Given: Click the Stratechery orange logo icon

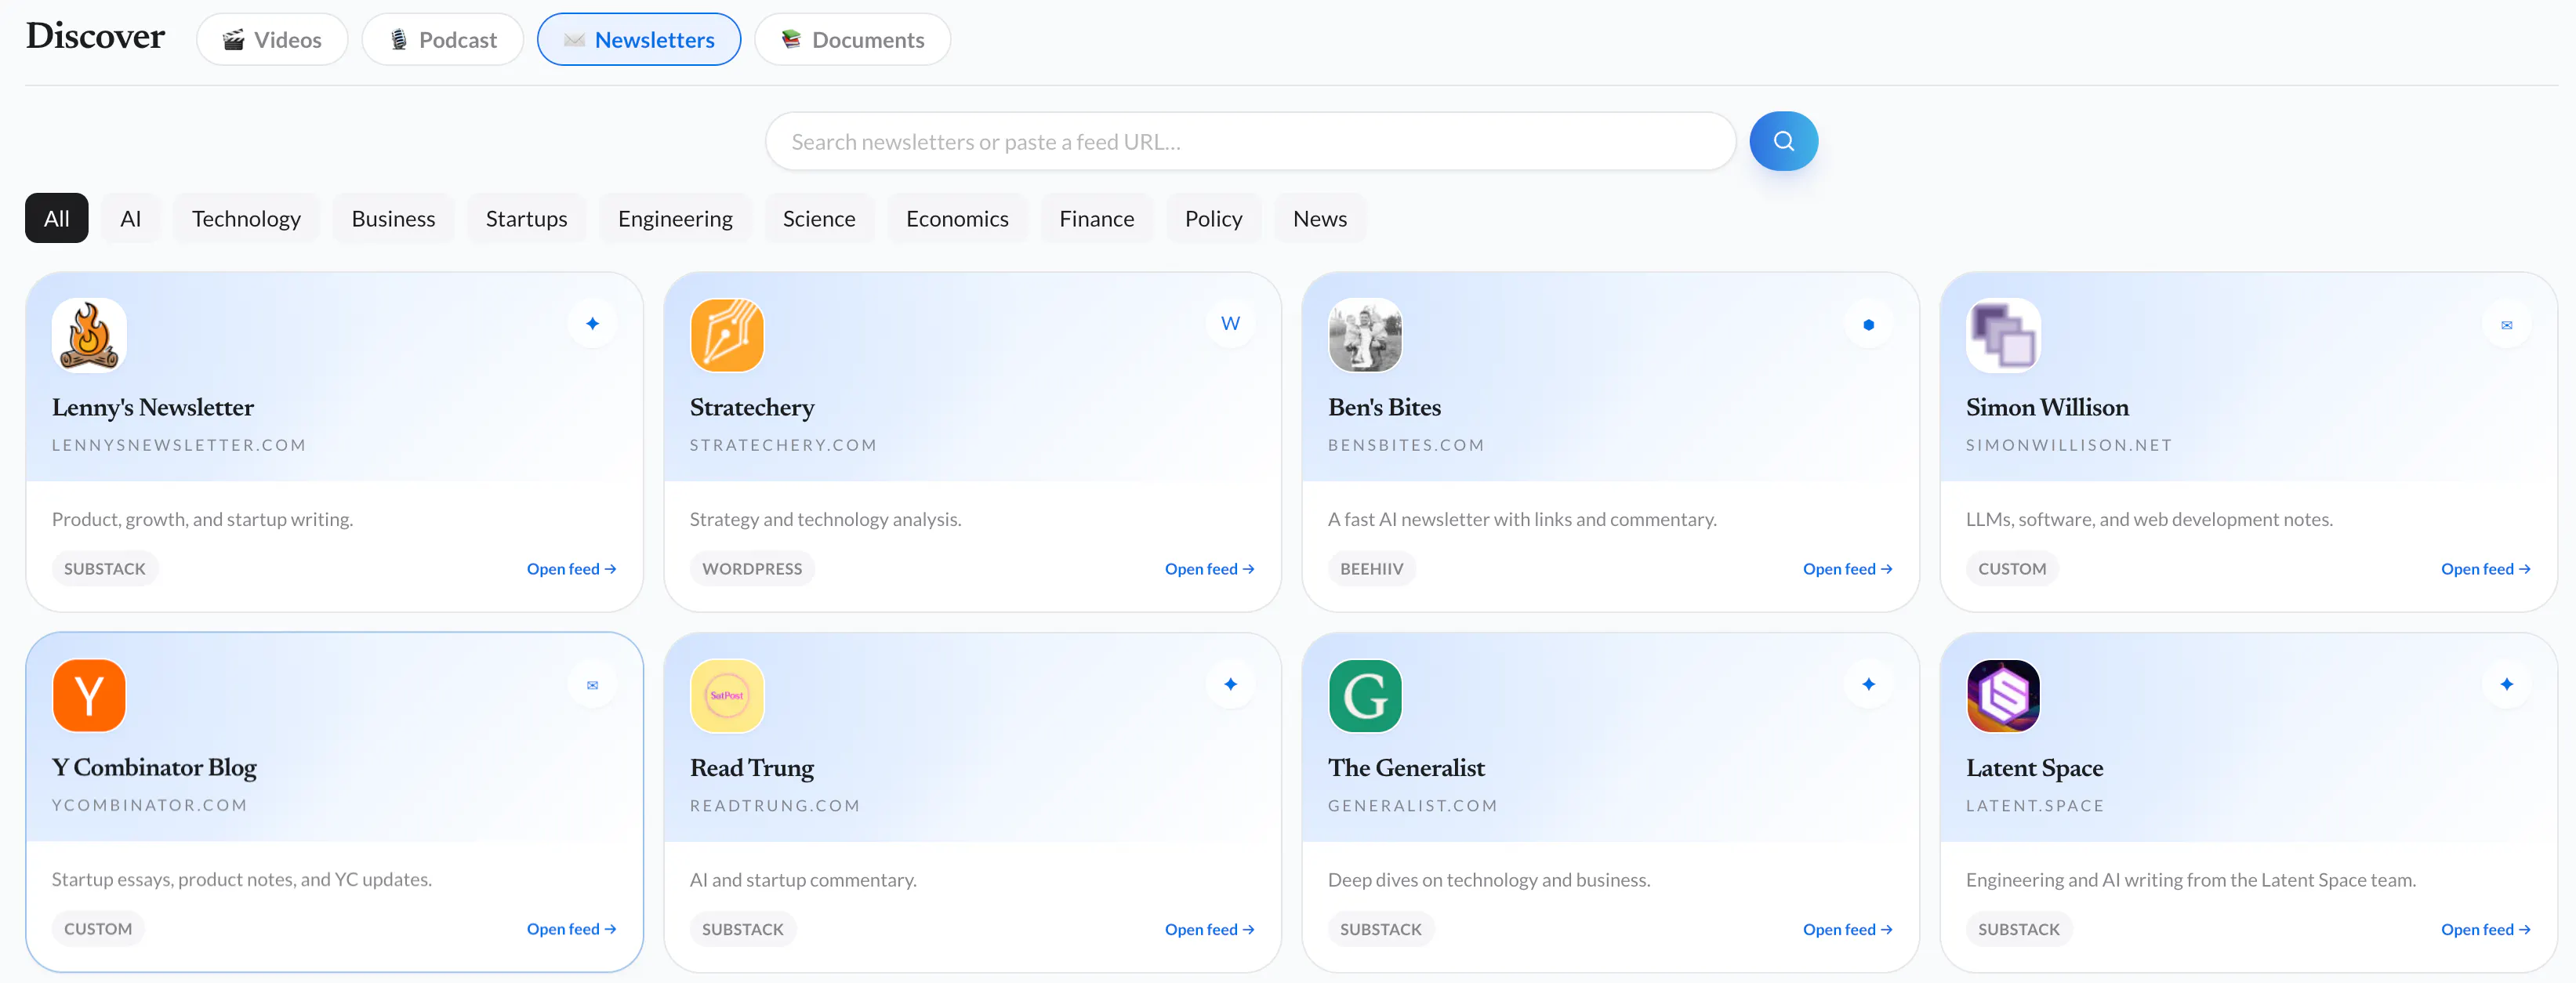Looking at the screenshot, I should (x=727, y=335).
